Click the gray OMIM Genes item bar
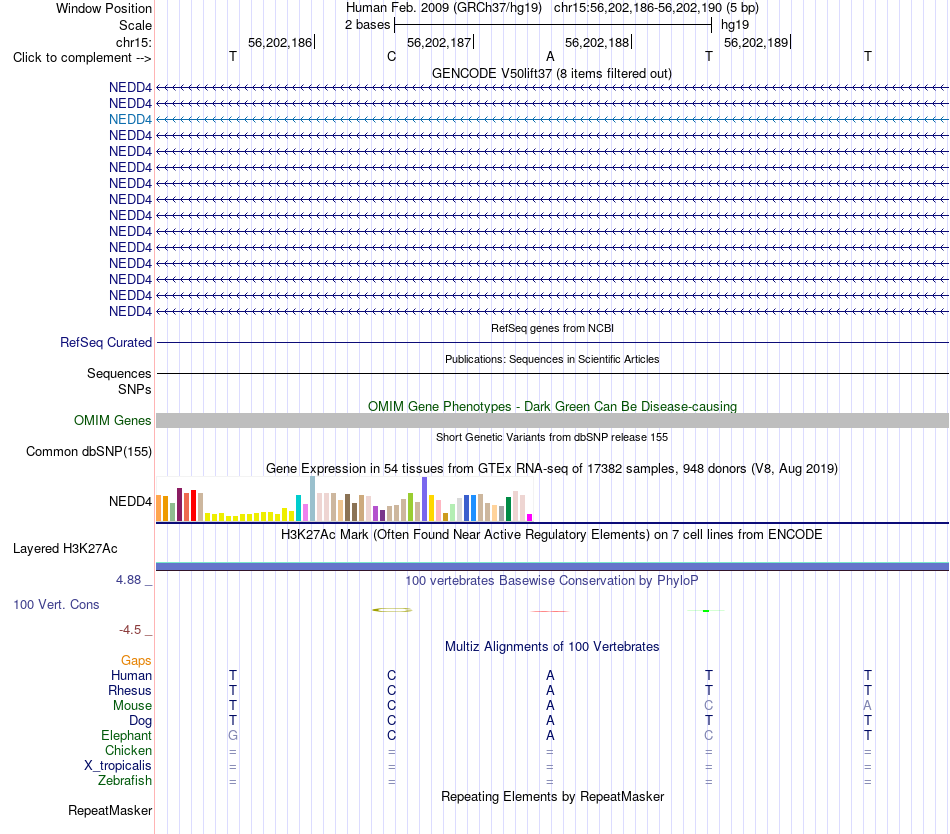950x834 pixels. coord(552,420)
